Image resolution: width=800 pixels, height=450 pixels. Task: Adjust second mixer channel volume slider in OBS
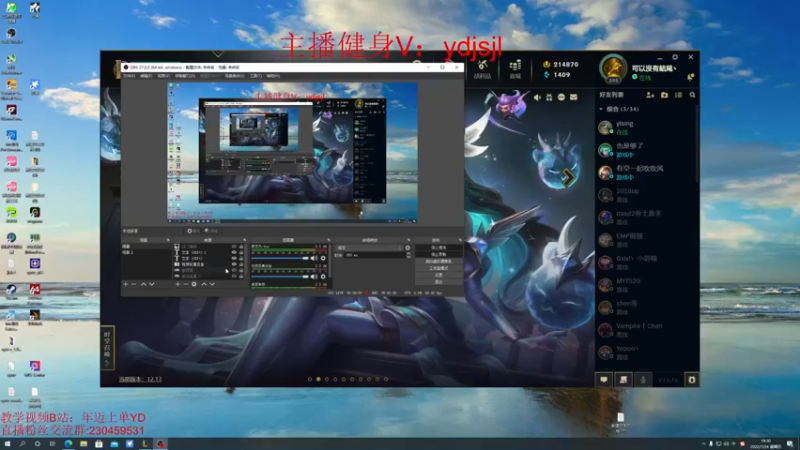(280, 277)
